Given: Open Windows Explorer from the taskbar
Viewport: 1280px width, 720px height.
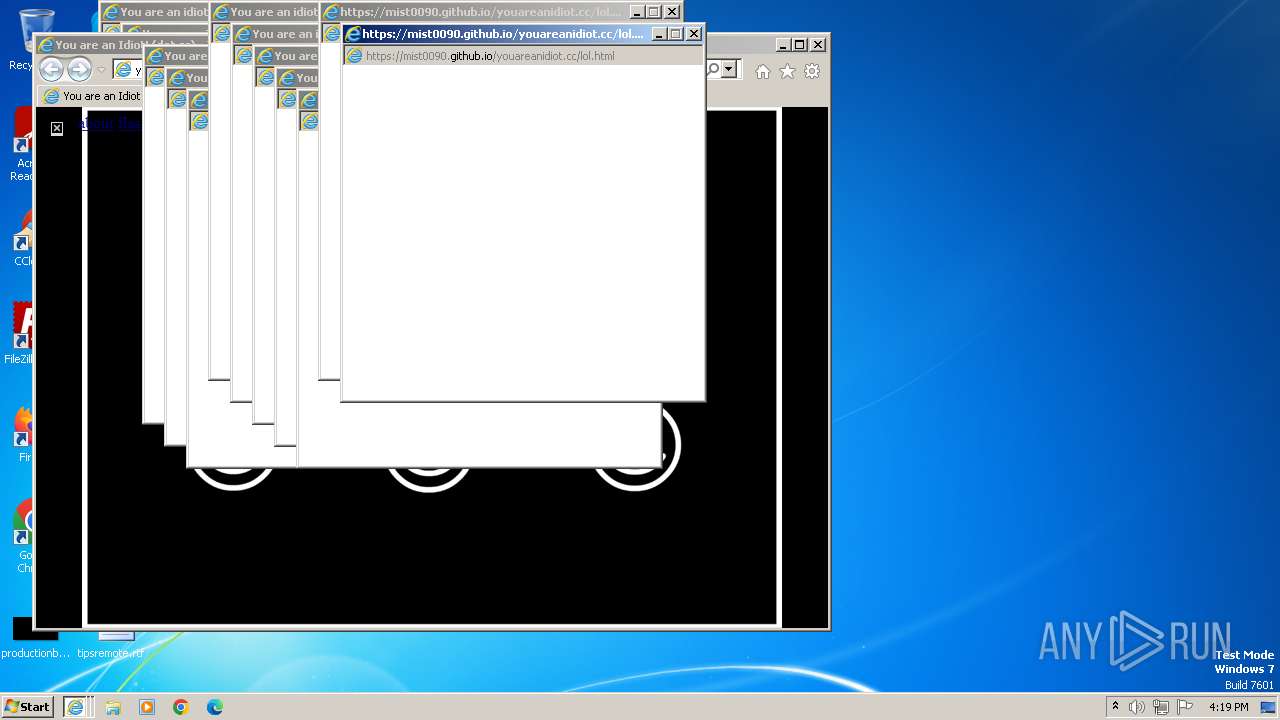Looking at the screenshot, I should tap(113, 707).
